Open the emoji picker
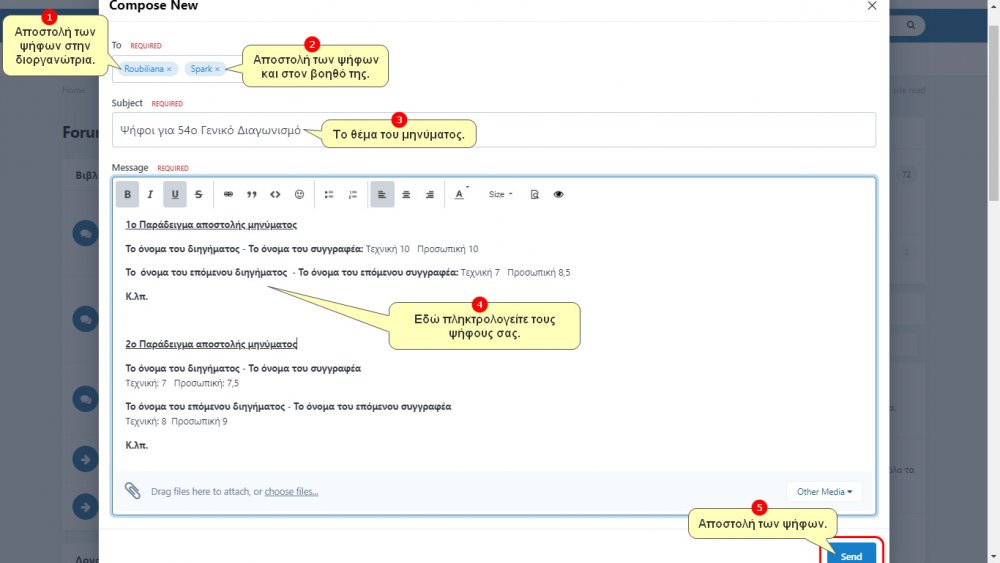Screen dimensions: 1000x563 [299, 194]
